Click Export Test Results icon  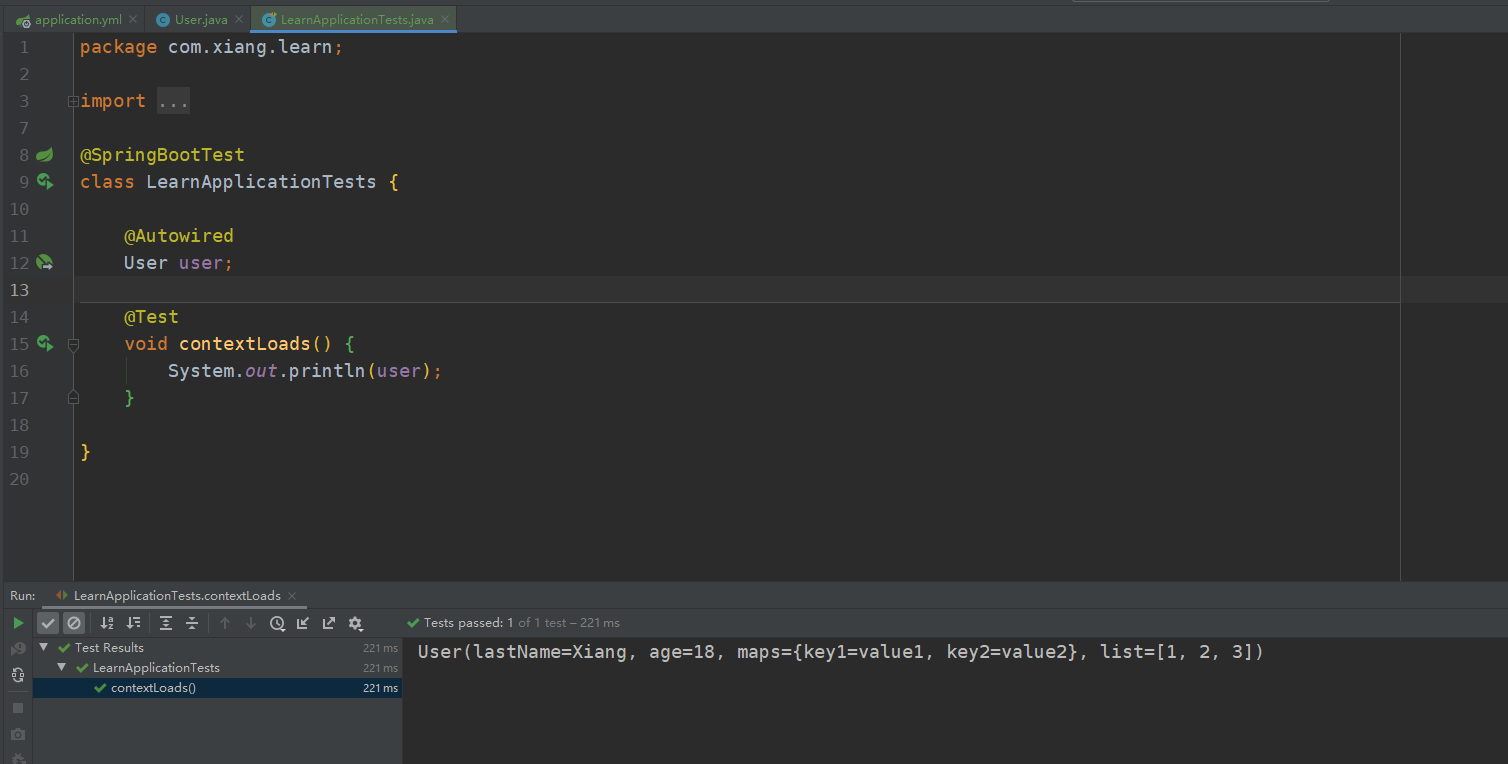(x=329, y=623)
